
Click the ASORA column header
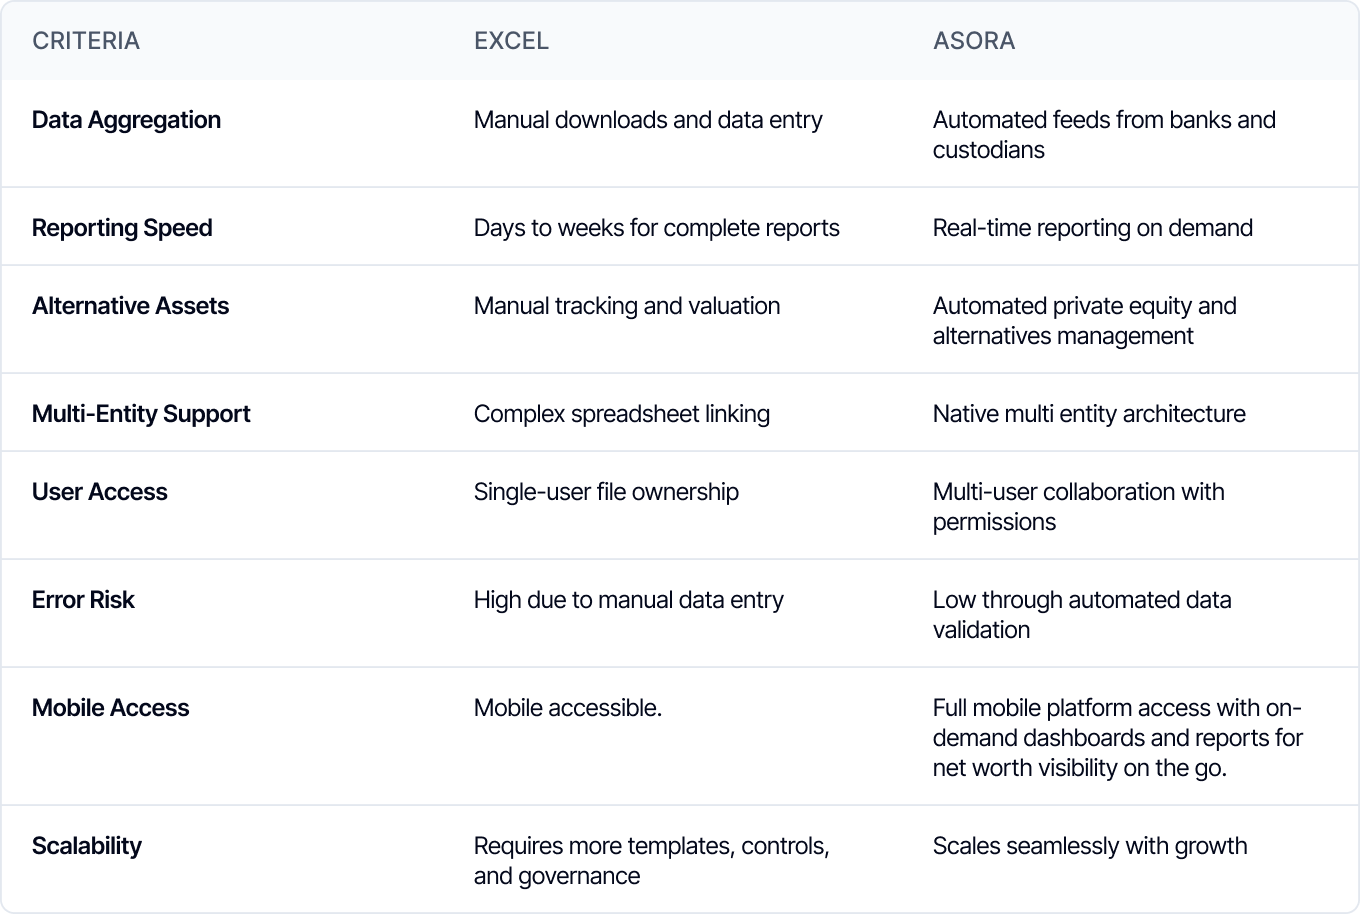[974, 41]
